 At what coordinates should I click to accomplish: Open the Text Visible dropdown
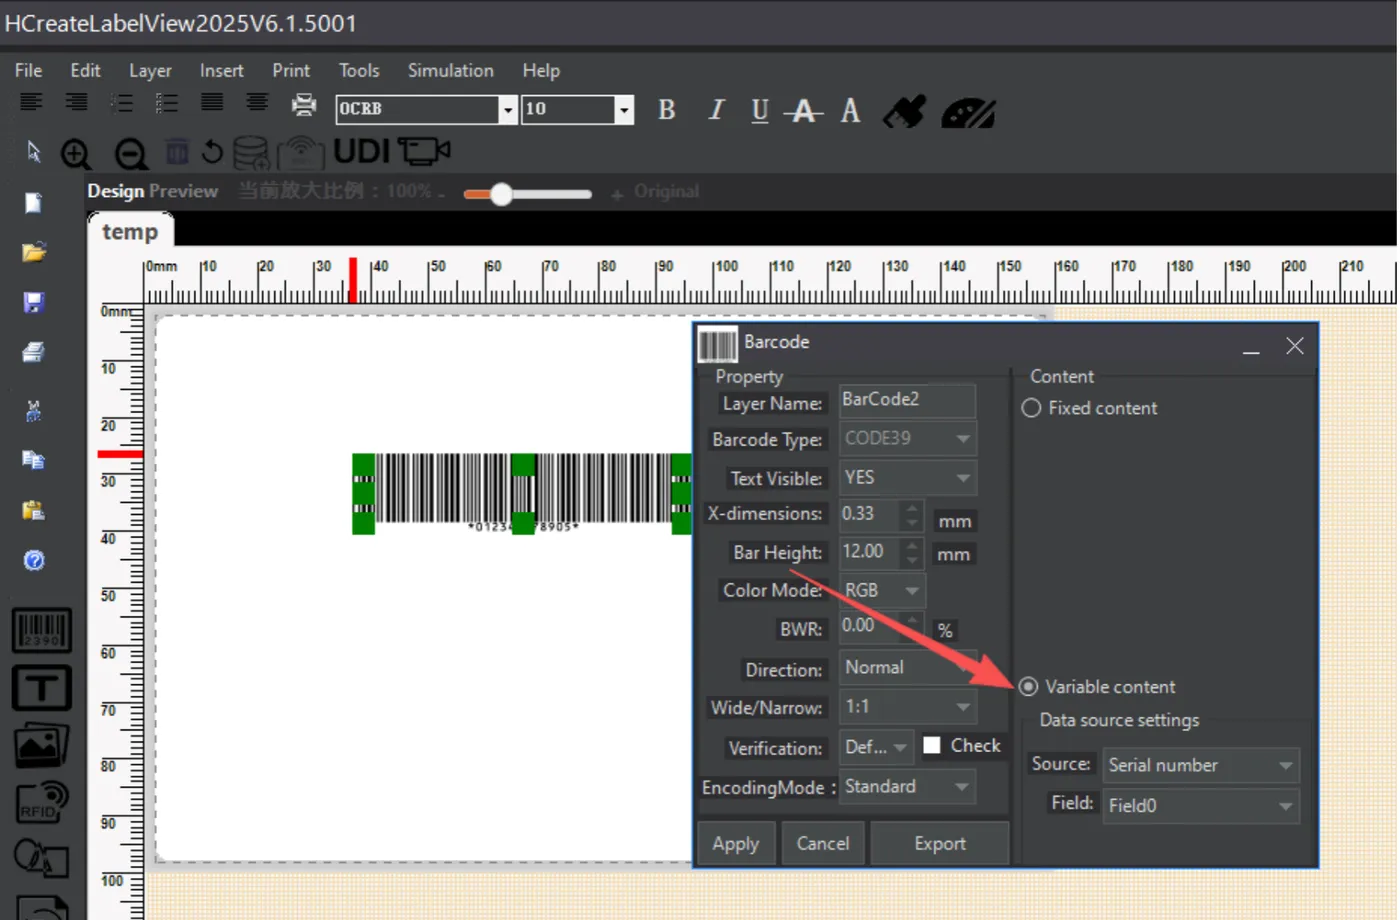907,478
